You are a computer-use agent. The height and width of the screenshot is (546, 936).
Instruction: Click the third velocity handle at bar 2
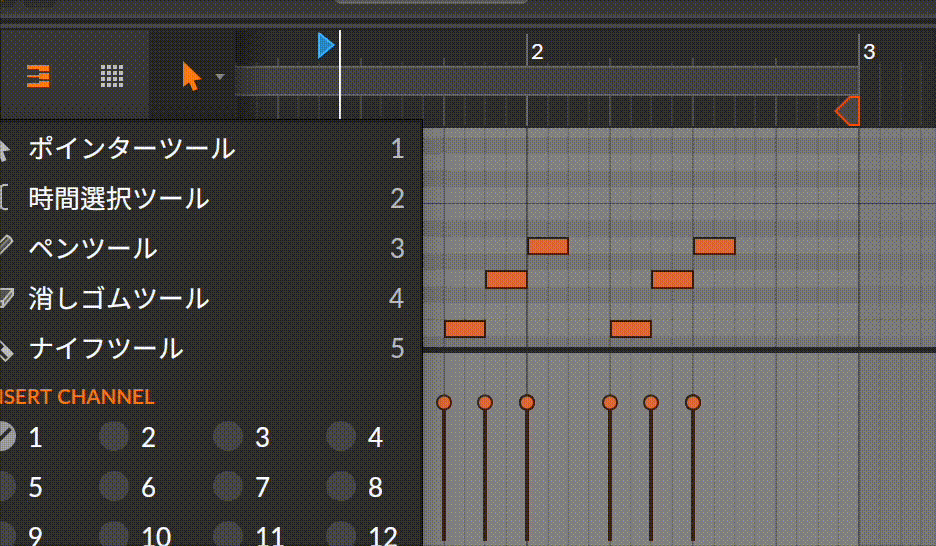click(x=526, y=402)
